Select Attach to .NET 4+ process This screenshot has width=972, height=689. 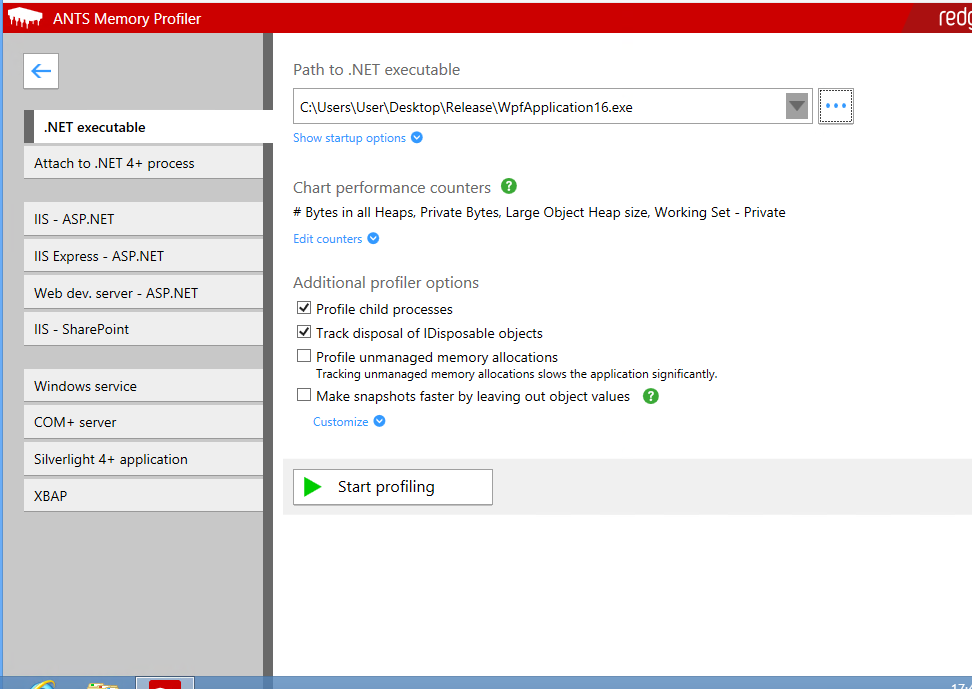[143, 163]
